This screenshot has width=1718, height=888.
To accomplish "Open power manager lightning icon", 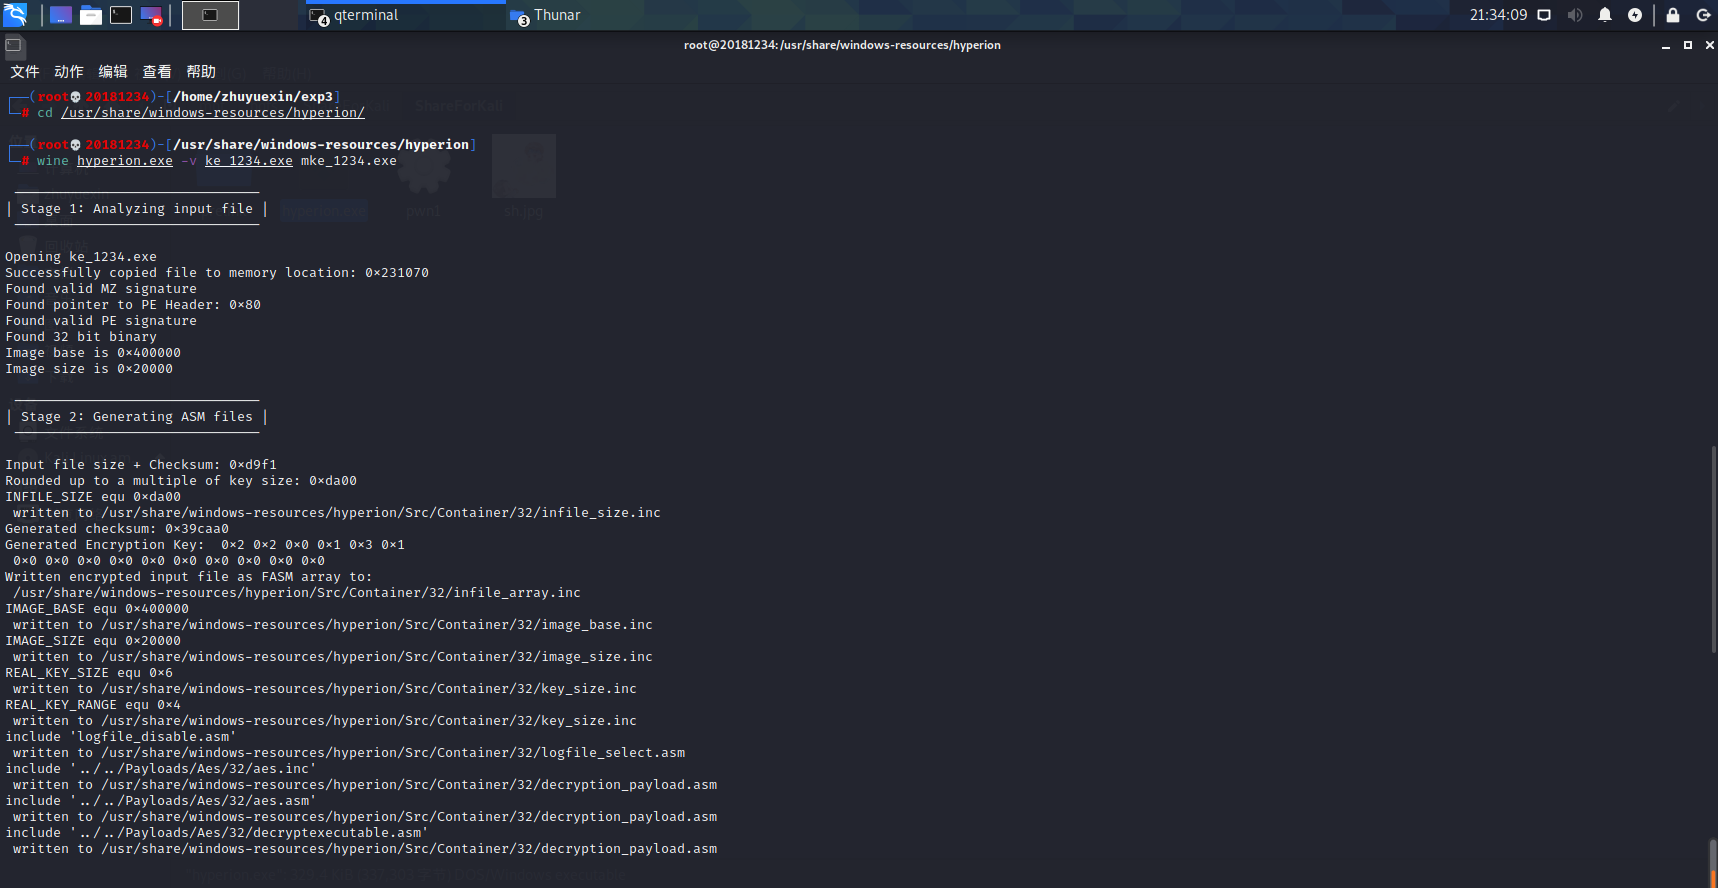I will 1635,15.
